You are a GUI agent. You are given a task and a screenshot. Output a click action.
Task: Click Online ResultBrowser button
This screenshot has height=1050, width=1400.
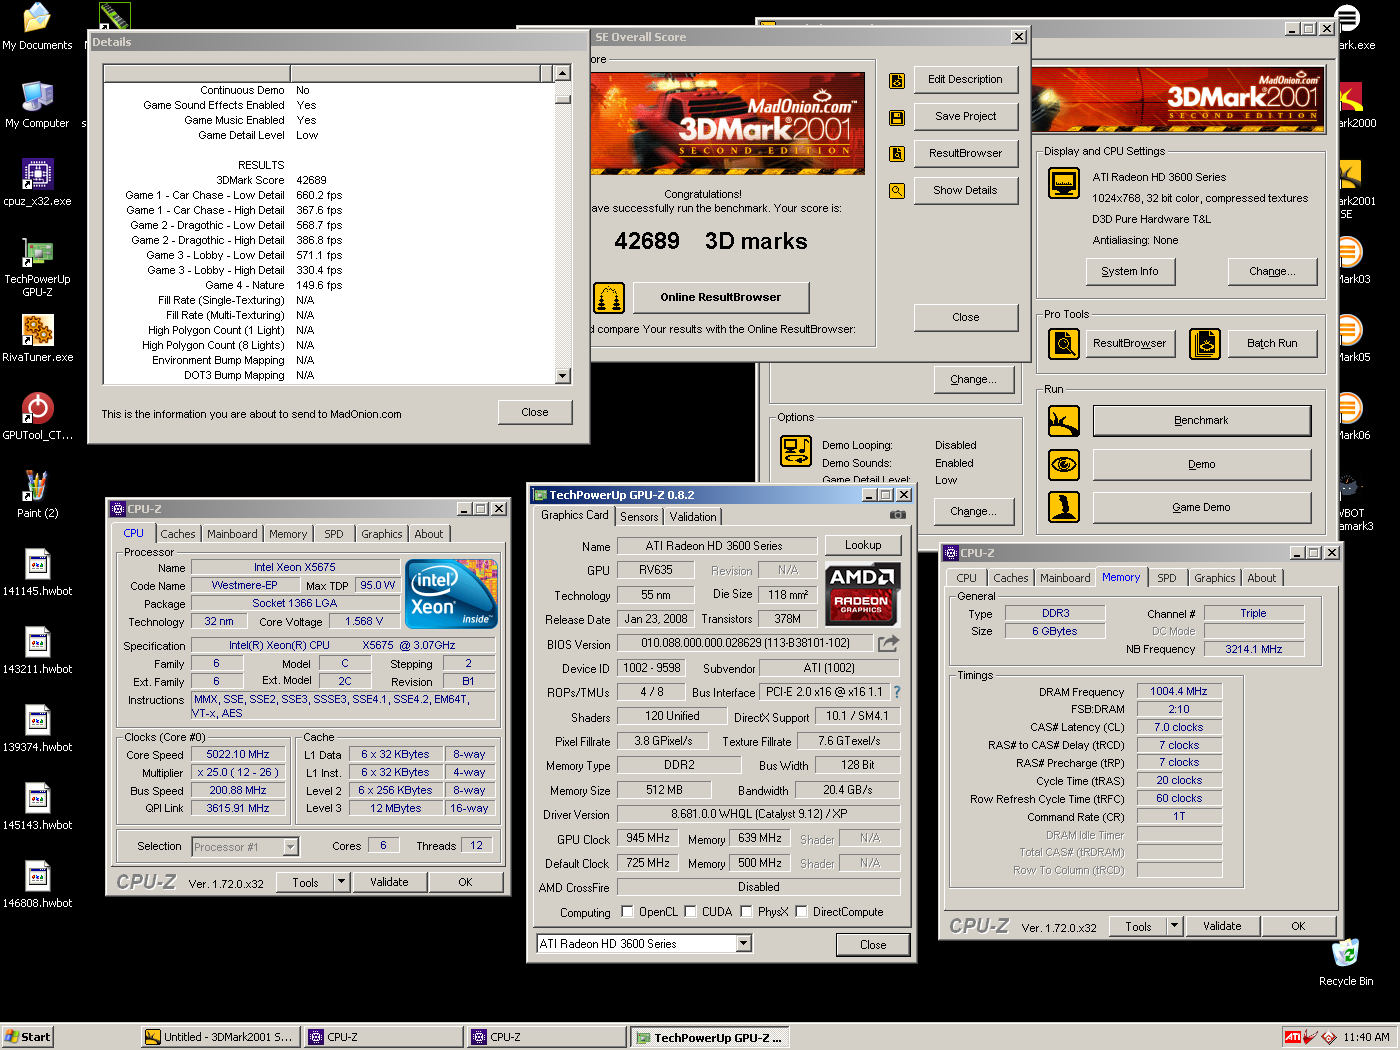tap(720, 297)
